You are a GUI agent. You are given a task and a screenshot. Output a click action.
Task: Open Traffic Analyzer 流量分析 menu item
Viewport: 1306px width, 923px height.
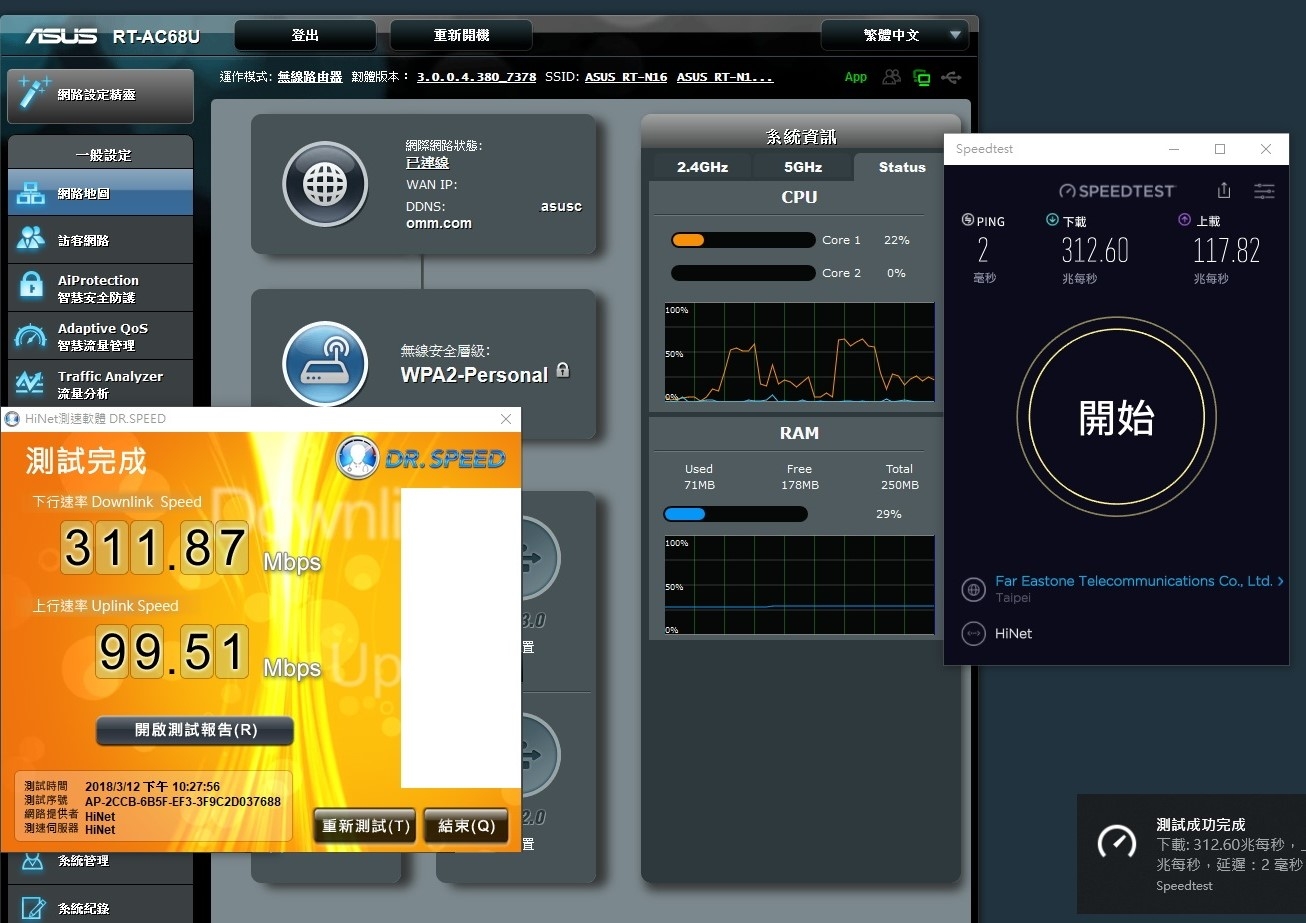pos(100,384)
